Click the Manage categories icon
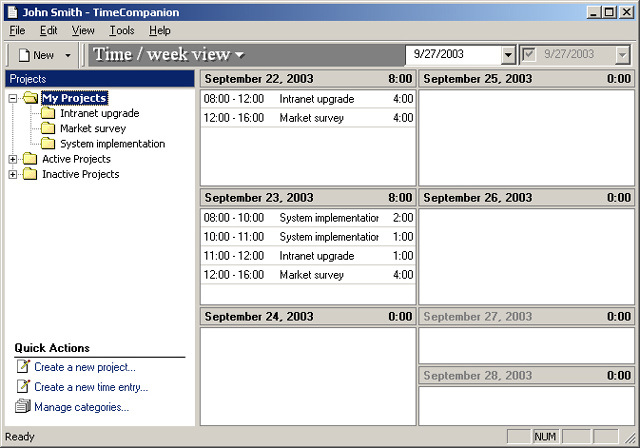 (23, 407)
